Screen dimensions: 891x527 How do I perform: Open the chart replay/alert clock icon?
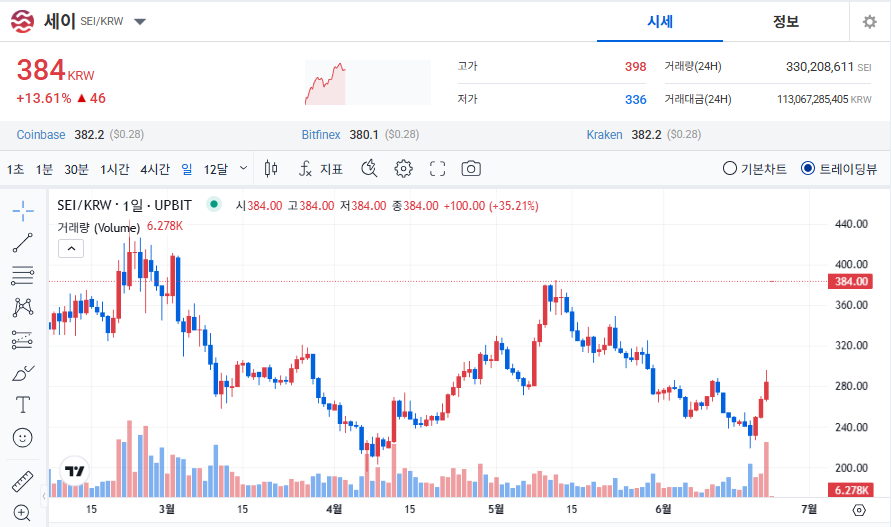[x=369, y=169]
